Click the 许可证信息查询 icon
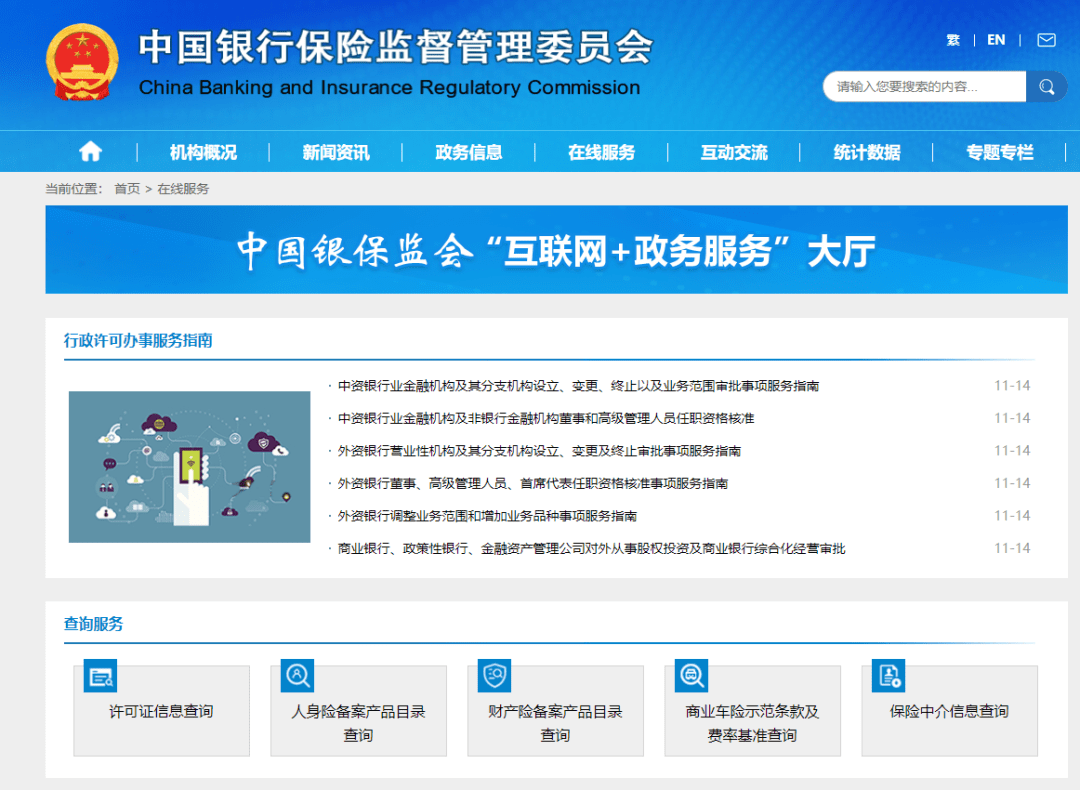 [101, 676]
